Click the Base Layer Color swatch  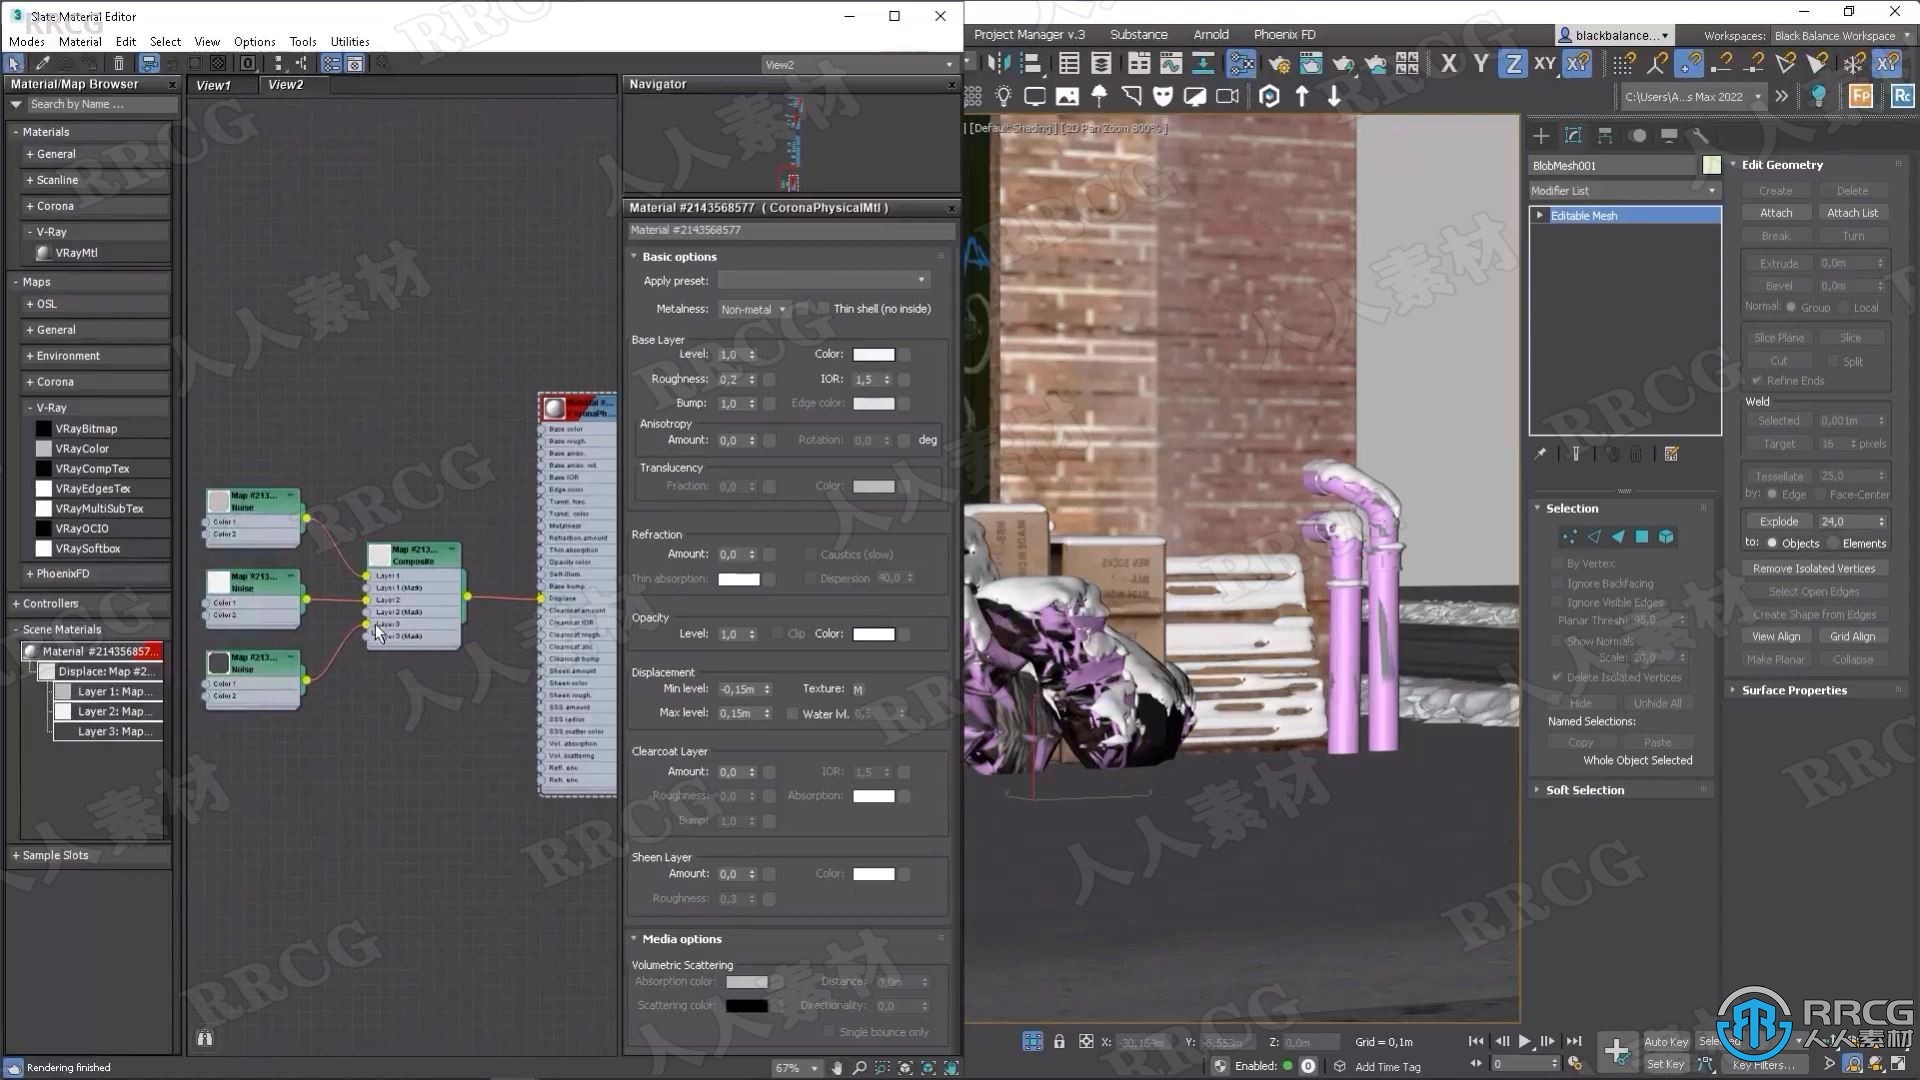click(872, 353)
